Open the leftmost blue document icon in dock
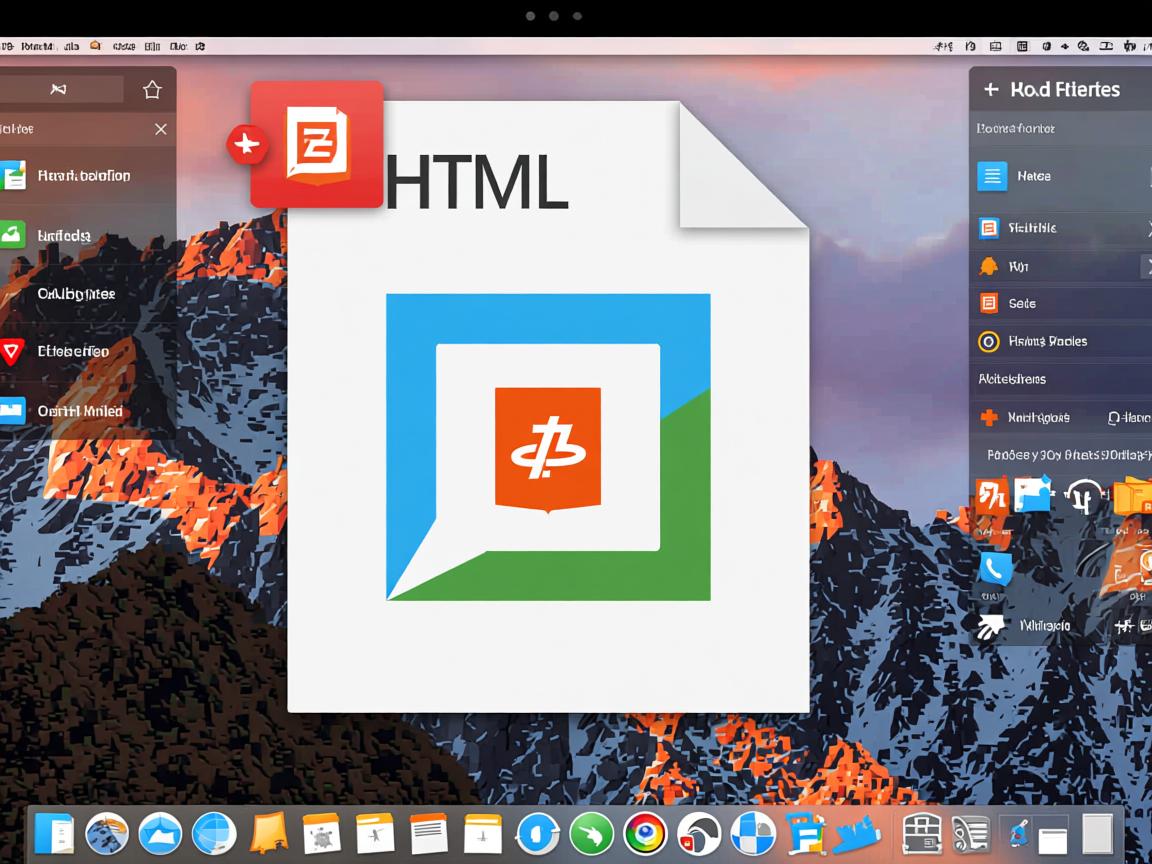 coord(54,833)
